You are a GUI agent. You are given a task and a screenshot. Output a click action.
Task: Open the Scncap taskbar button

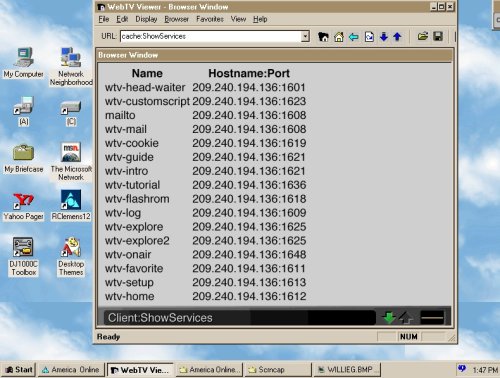278,370
